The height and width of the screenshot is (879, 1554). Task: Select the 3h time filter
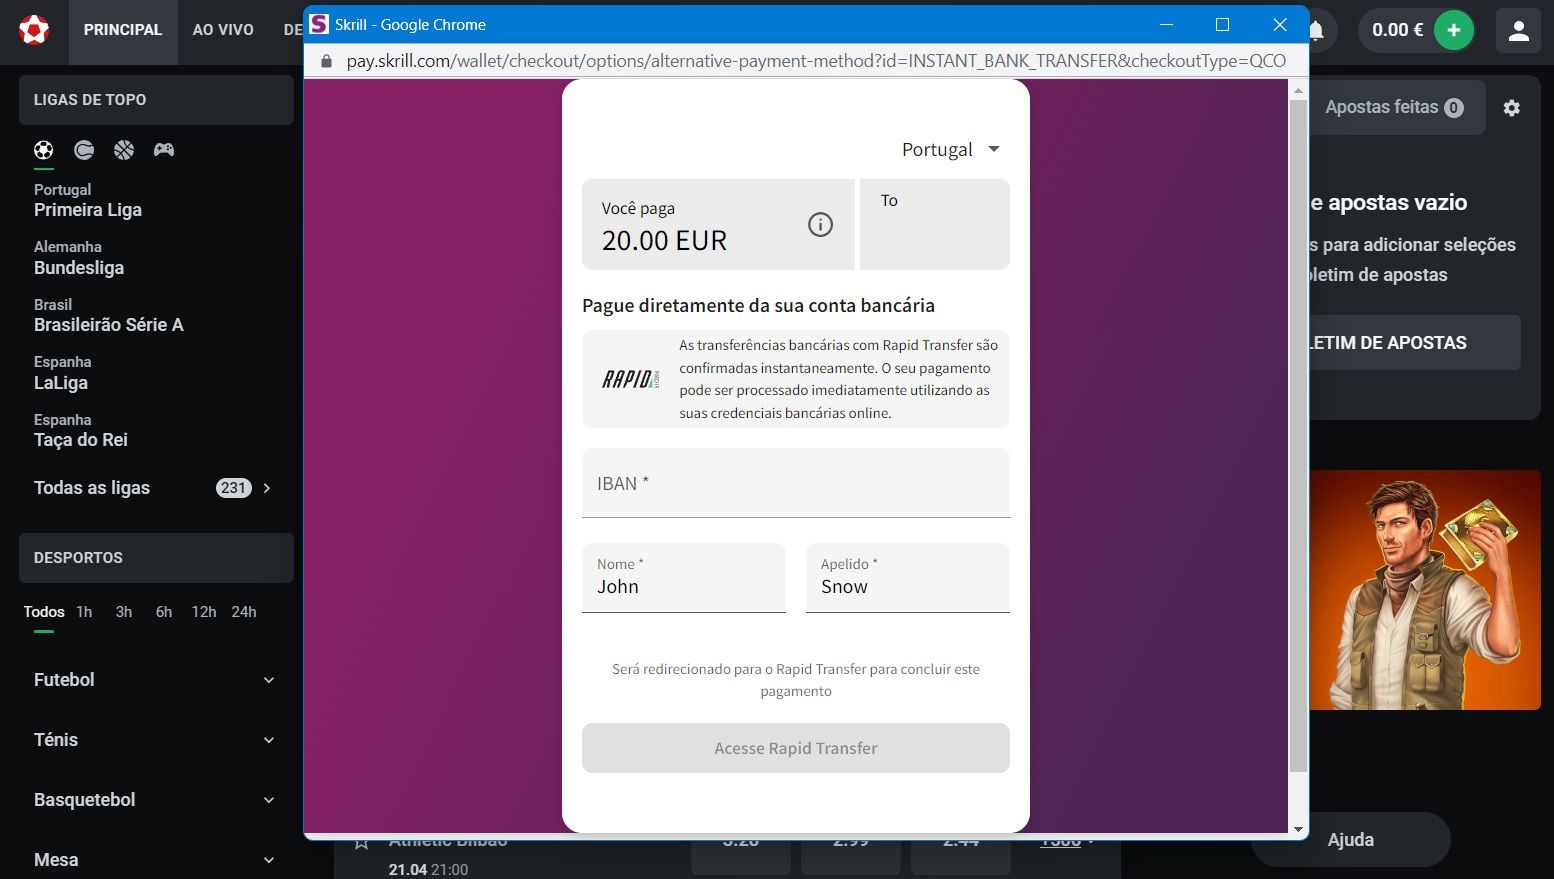pos(124,612)
